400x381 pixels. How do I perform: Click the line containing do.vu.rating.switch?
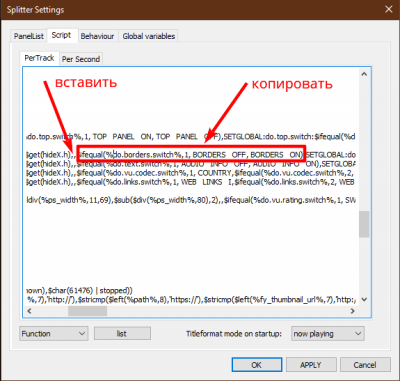pyautogui.click(x=191, y=200)
